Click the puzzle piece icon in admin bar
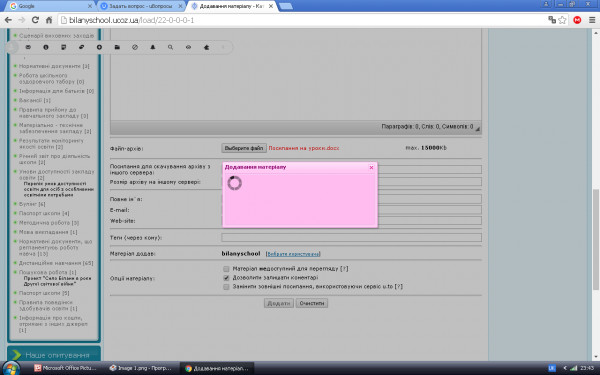 click(206, 47)
